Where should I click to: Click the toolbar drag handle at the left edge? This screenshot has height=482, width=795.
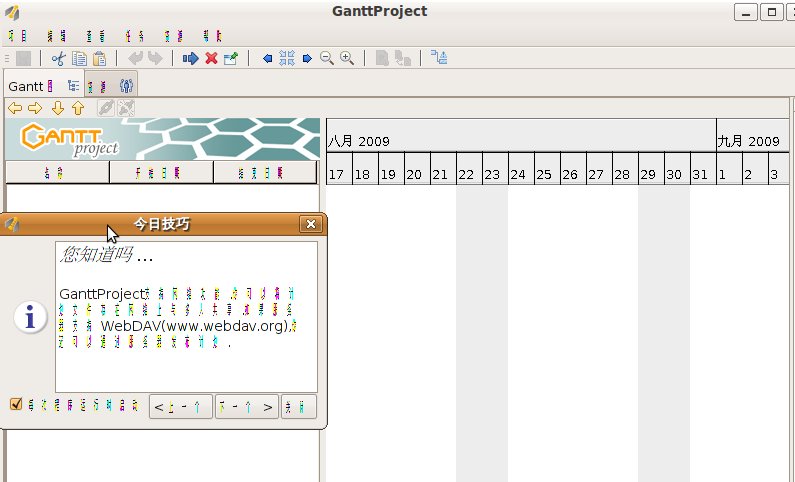[x=7, y=58]
